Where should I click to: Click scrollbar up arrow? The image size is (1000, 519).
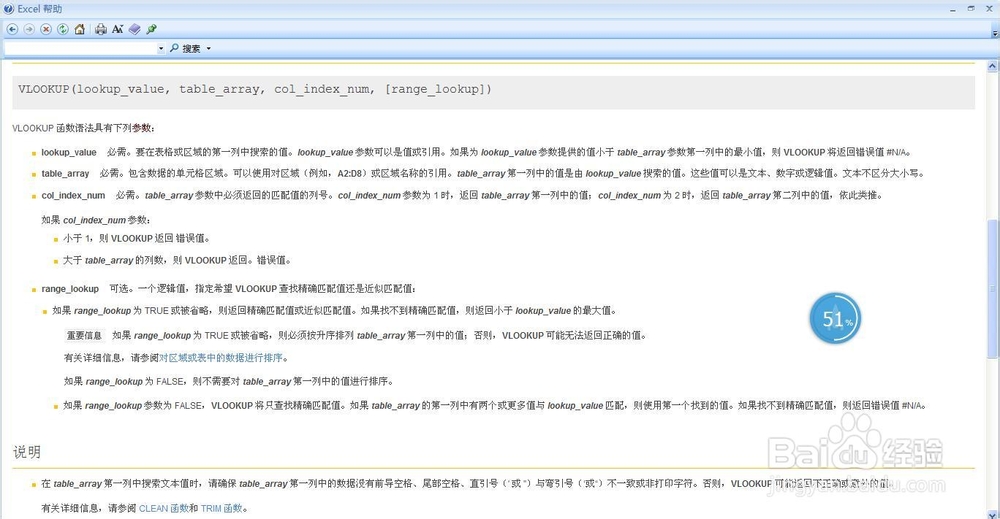[992, 66]
